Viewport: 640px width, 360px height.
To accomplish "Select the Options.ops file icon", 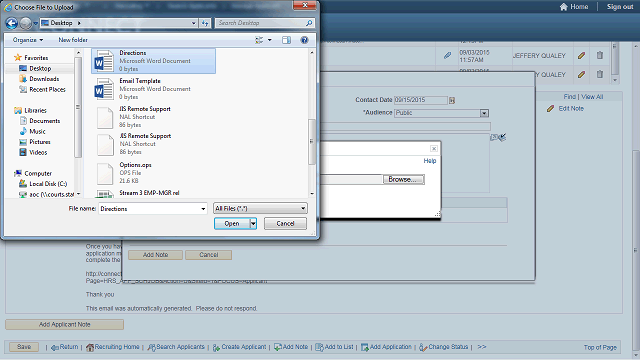I will (x=105, y=173).
